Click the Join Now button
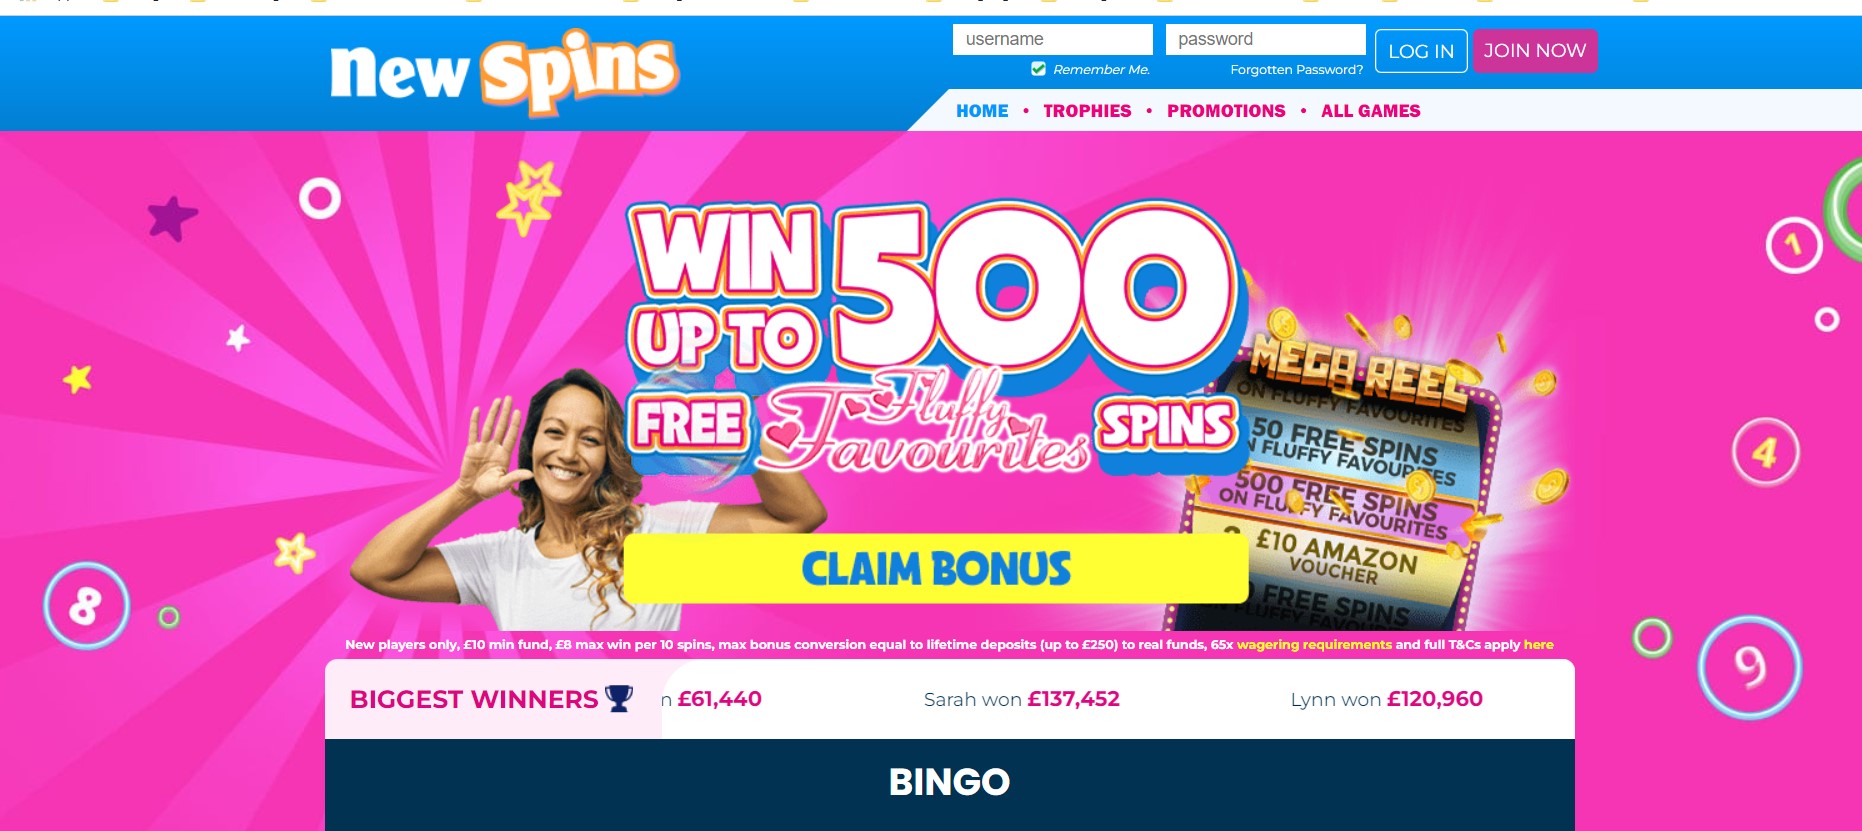The image size is (1862, 831). 1535,51
